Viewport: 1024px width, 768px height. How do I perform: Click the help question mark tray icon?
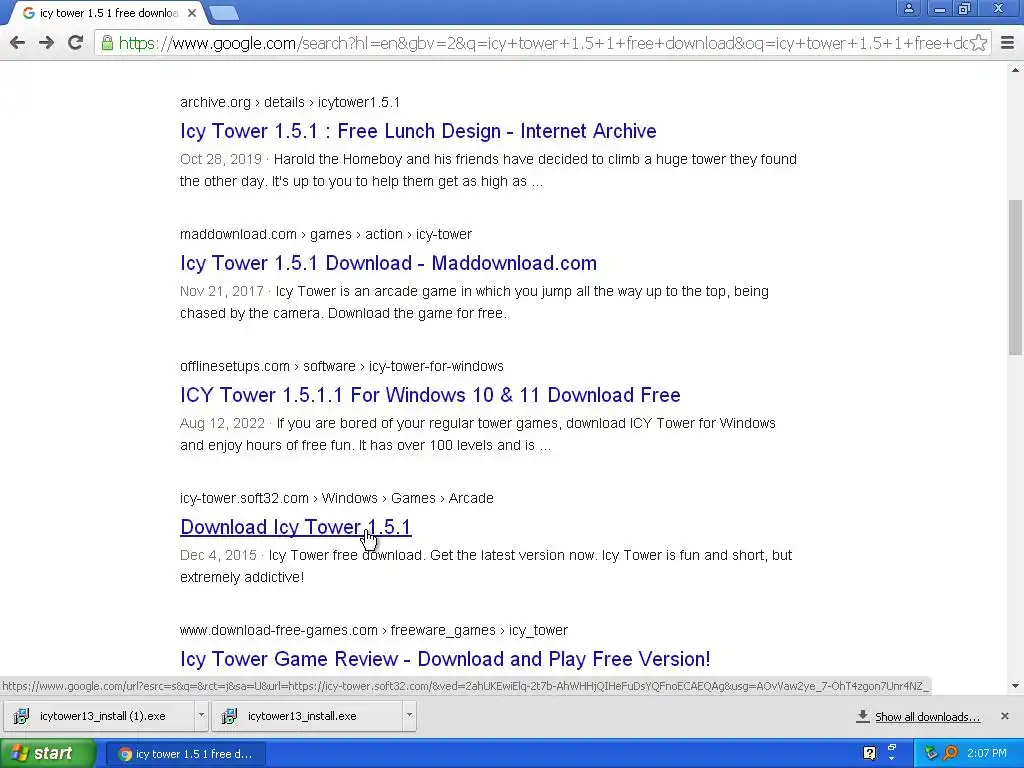pyautogui.click(x=869, y=754)
